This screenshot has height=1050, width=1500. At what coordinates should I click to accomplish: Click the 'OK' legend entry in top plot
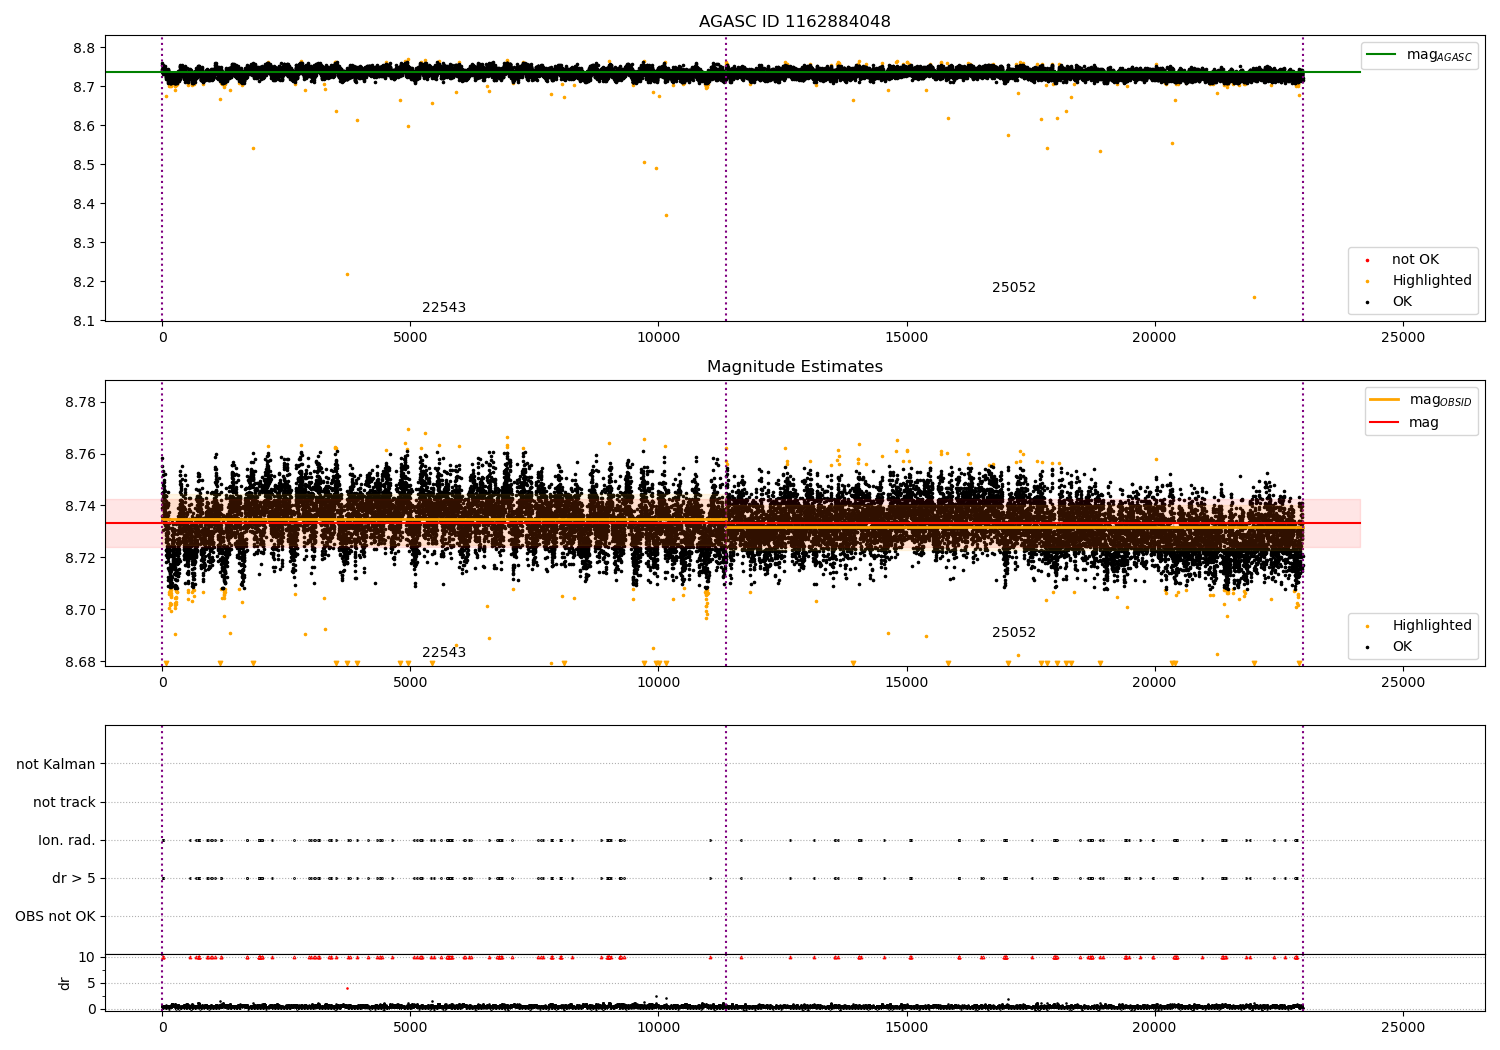[1391, 302]
